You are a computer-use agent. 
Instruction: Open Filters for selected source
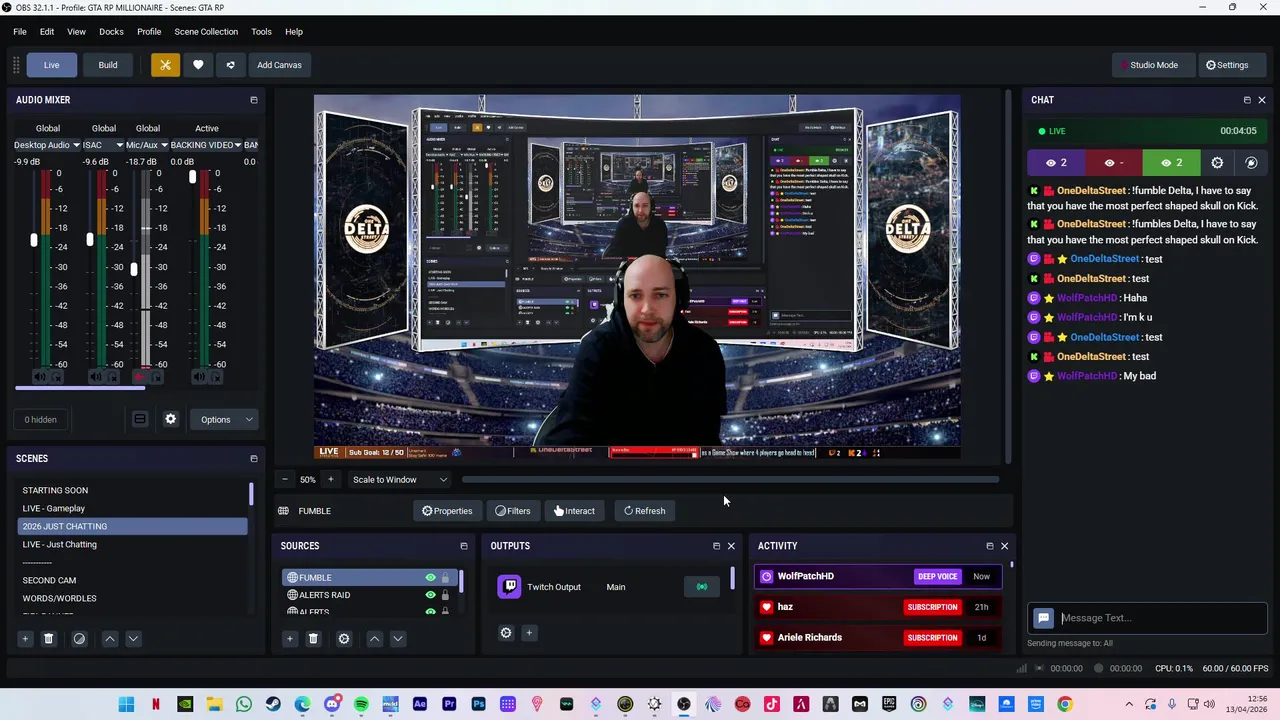point(513,511)
